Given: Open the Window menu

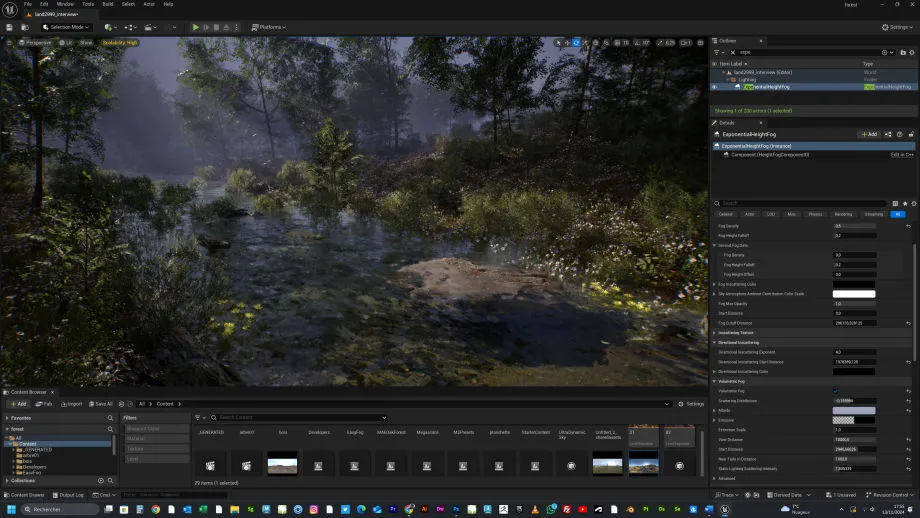Looking at the screenshot, I should click(x=65, y=4).
